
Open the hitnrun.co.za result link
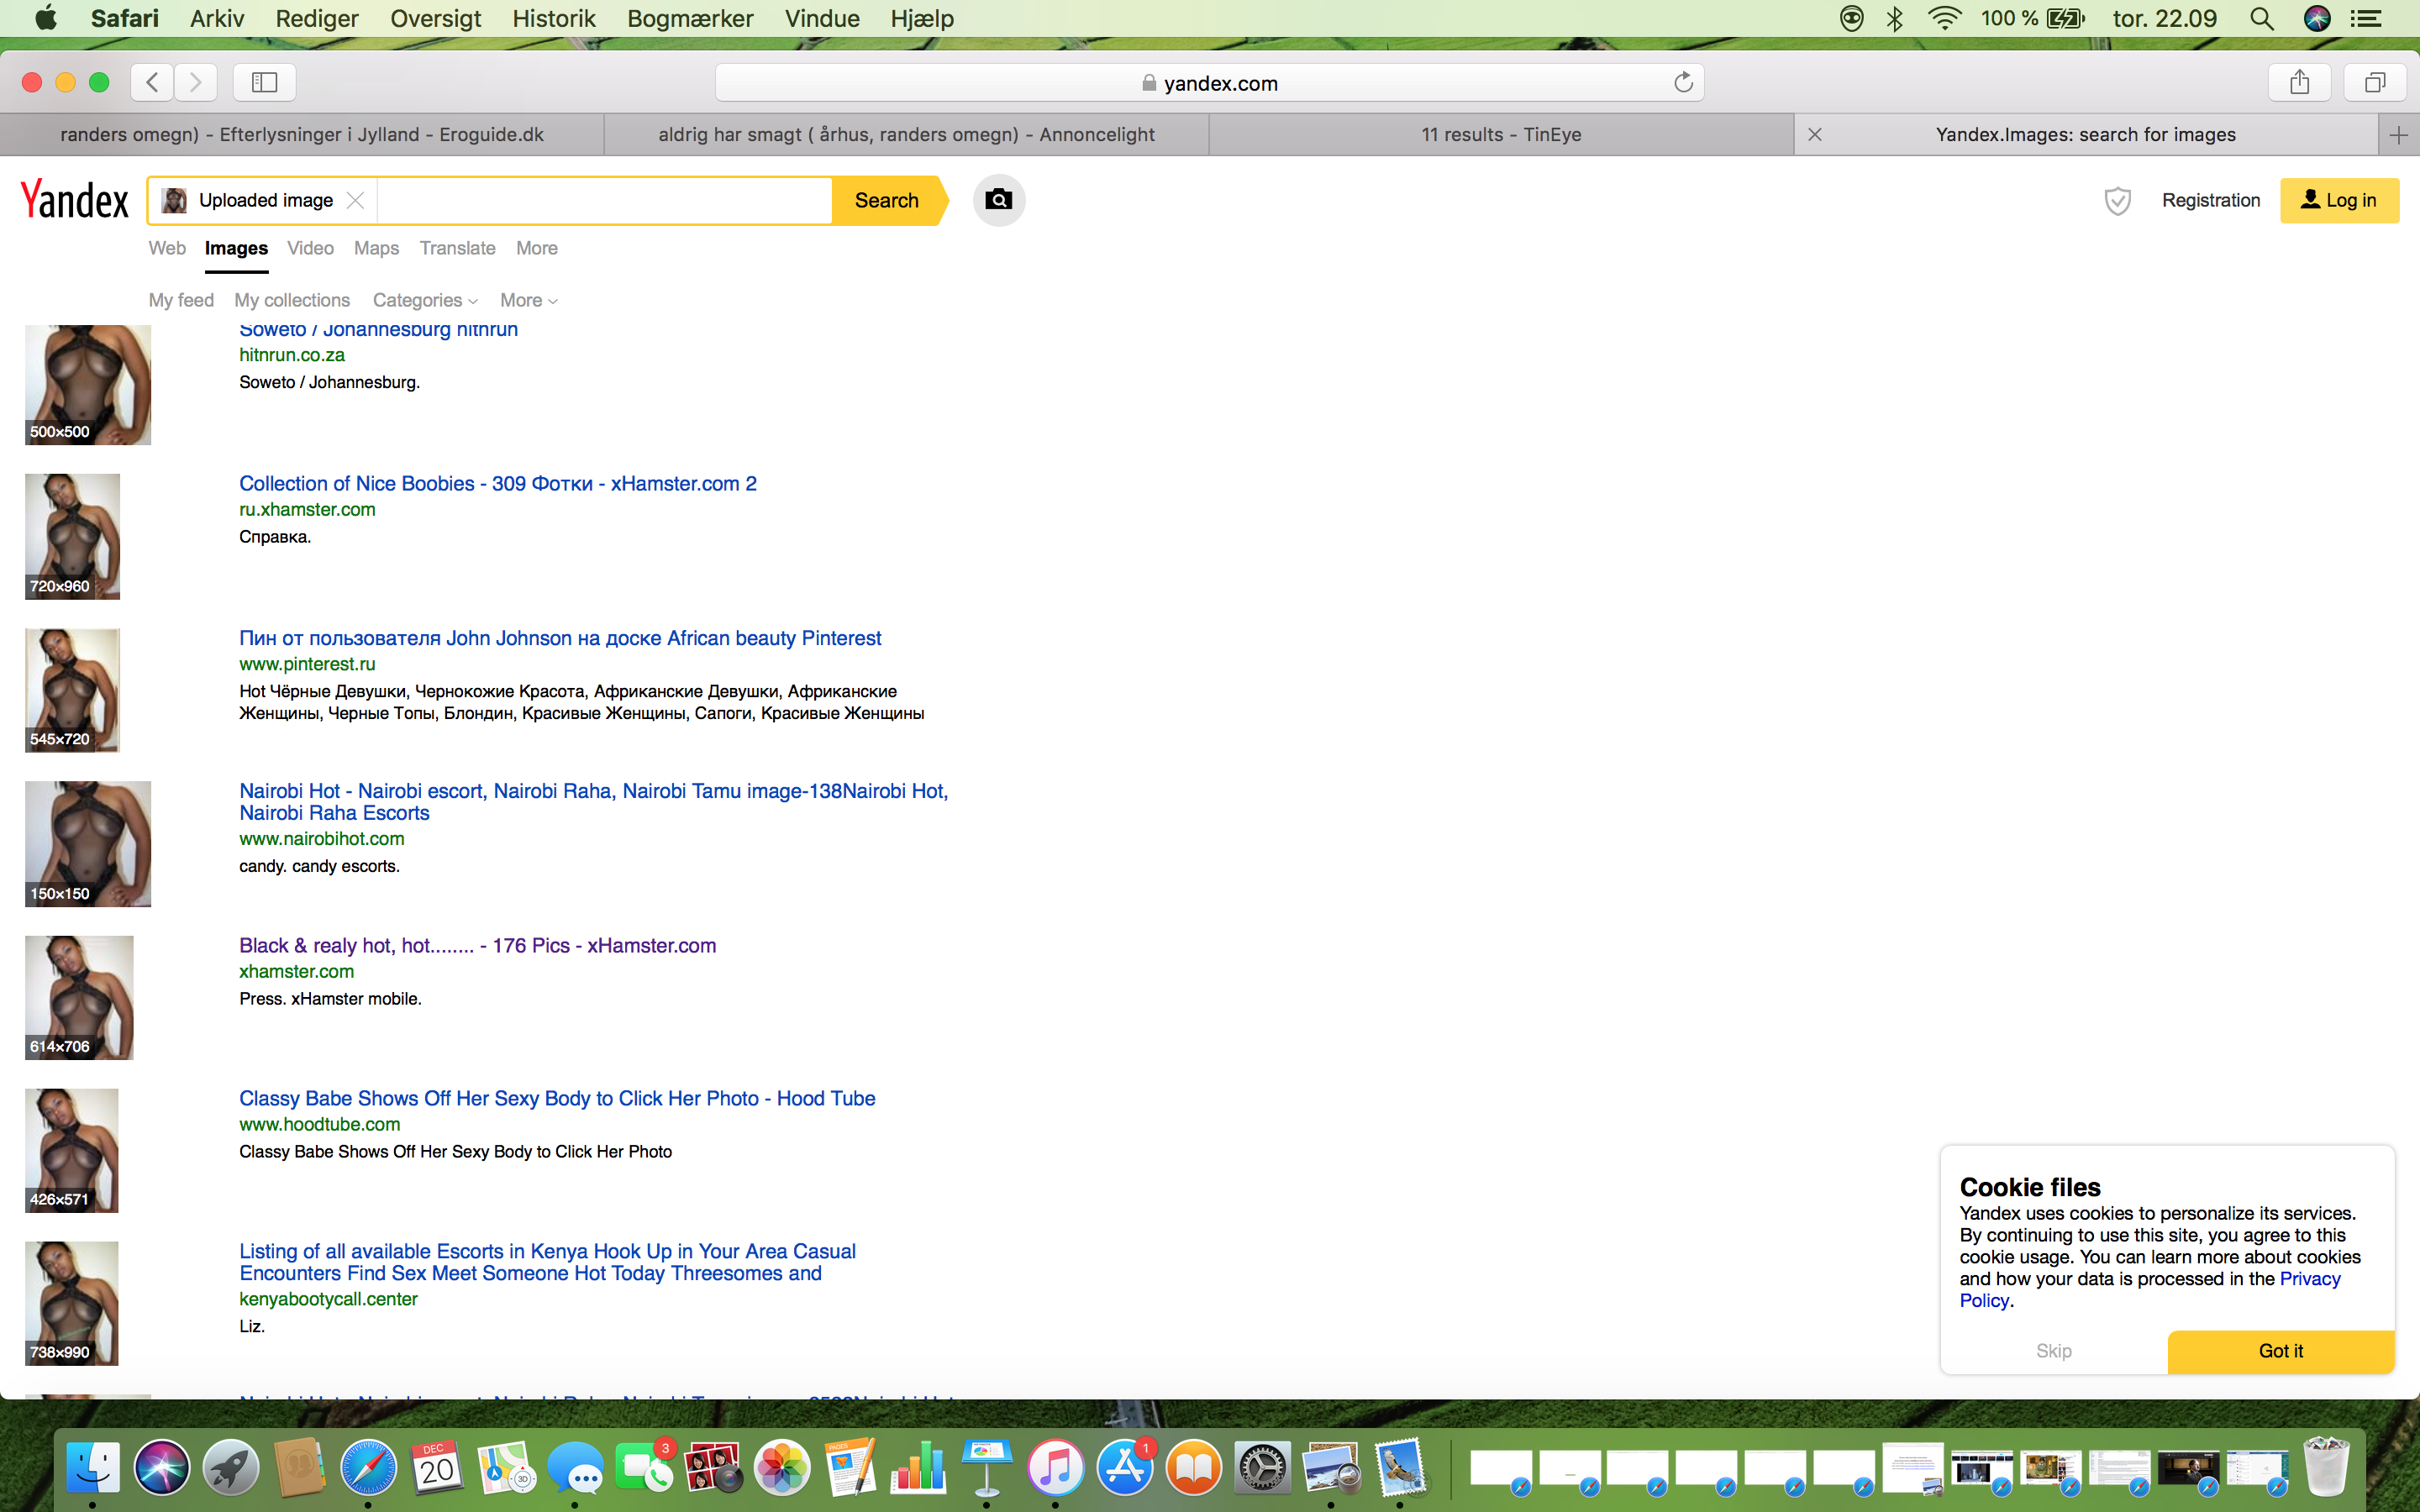click(292, 355)
